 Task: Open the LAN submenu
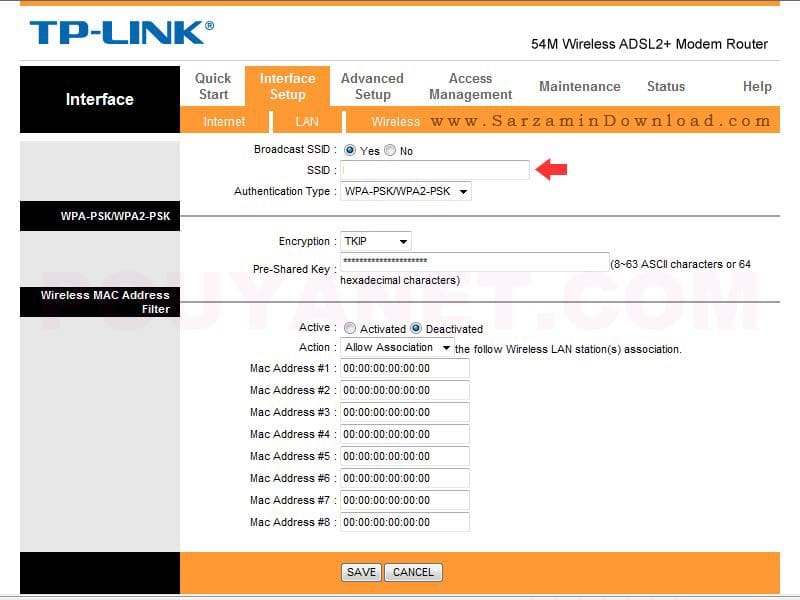point(307,121)
